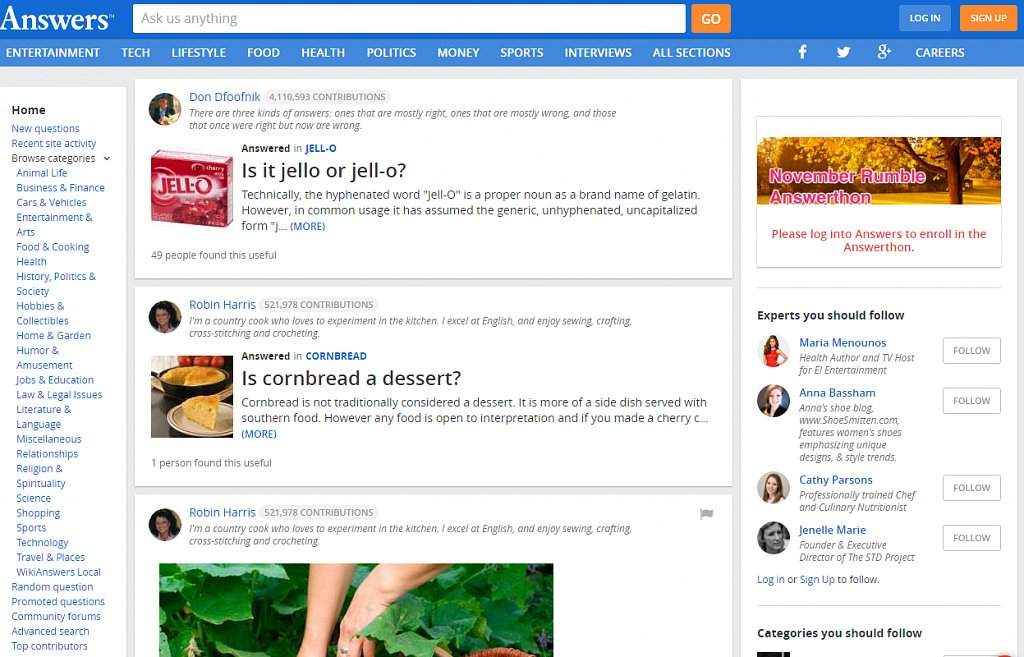
Task: Collapse the Browse categories arrow
Action: coord(106,159)
